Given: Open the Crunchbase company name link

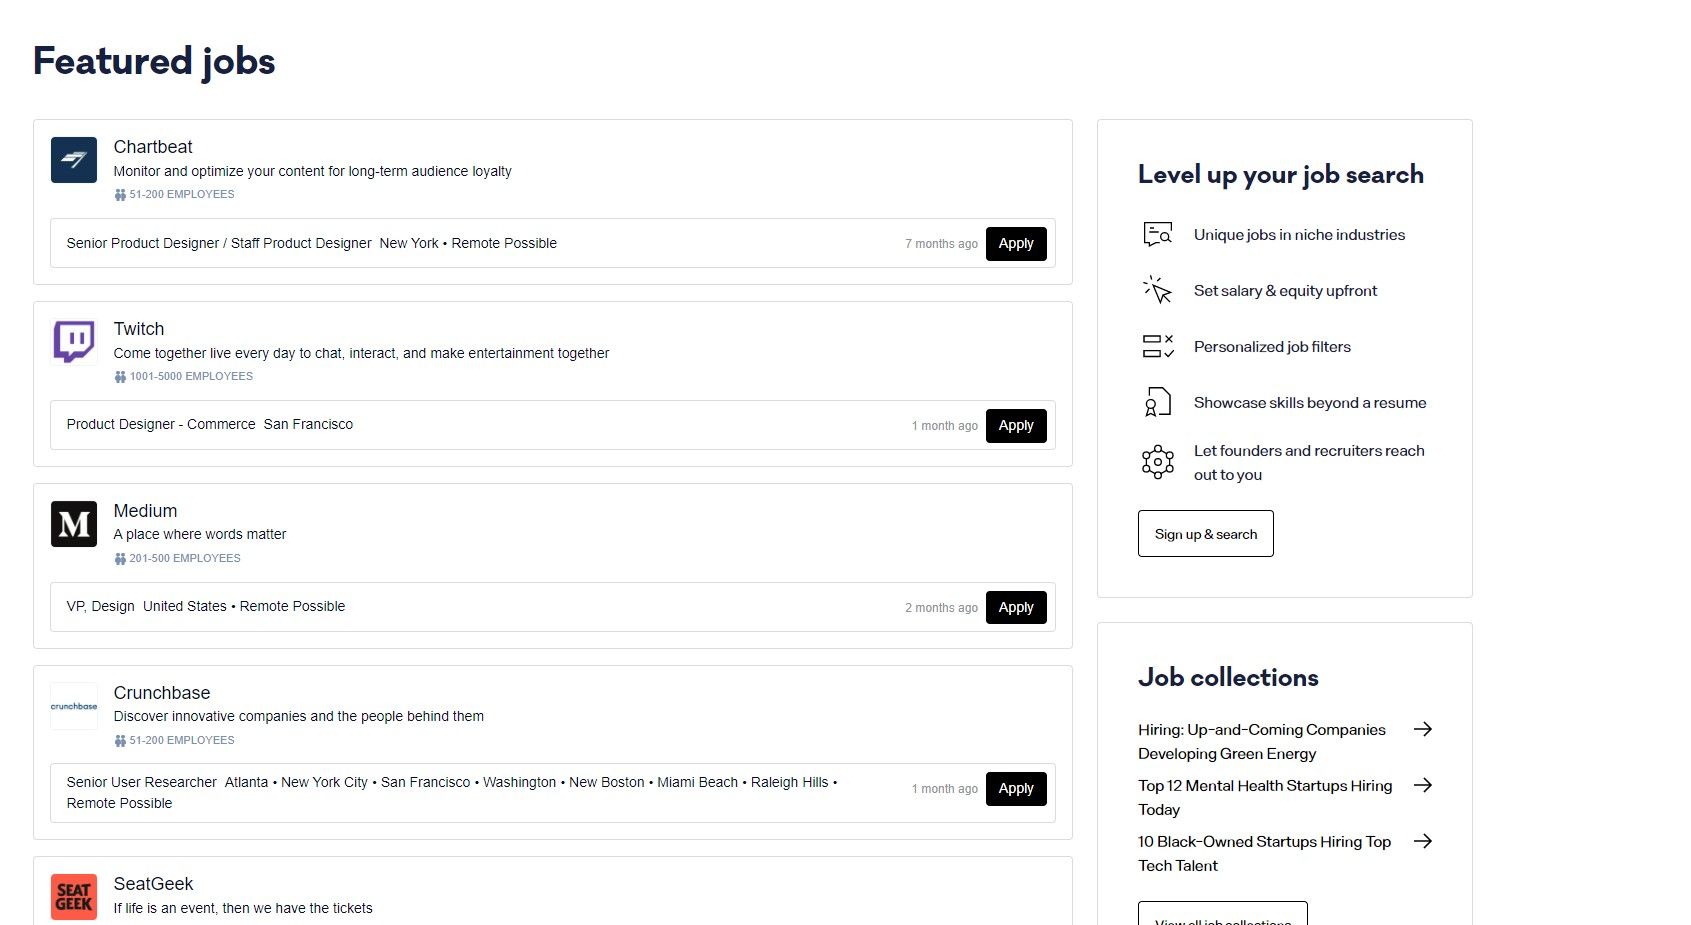Looking at the screenshot, I should [162, 693].
